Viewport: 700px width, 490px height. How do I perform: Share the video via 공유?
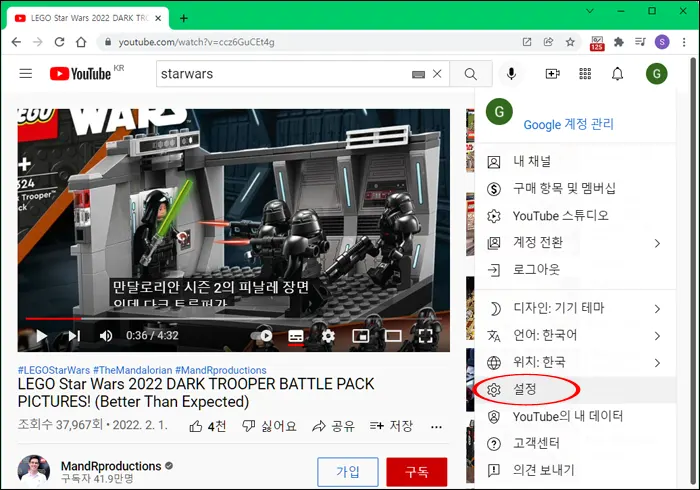coord(333,426)
